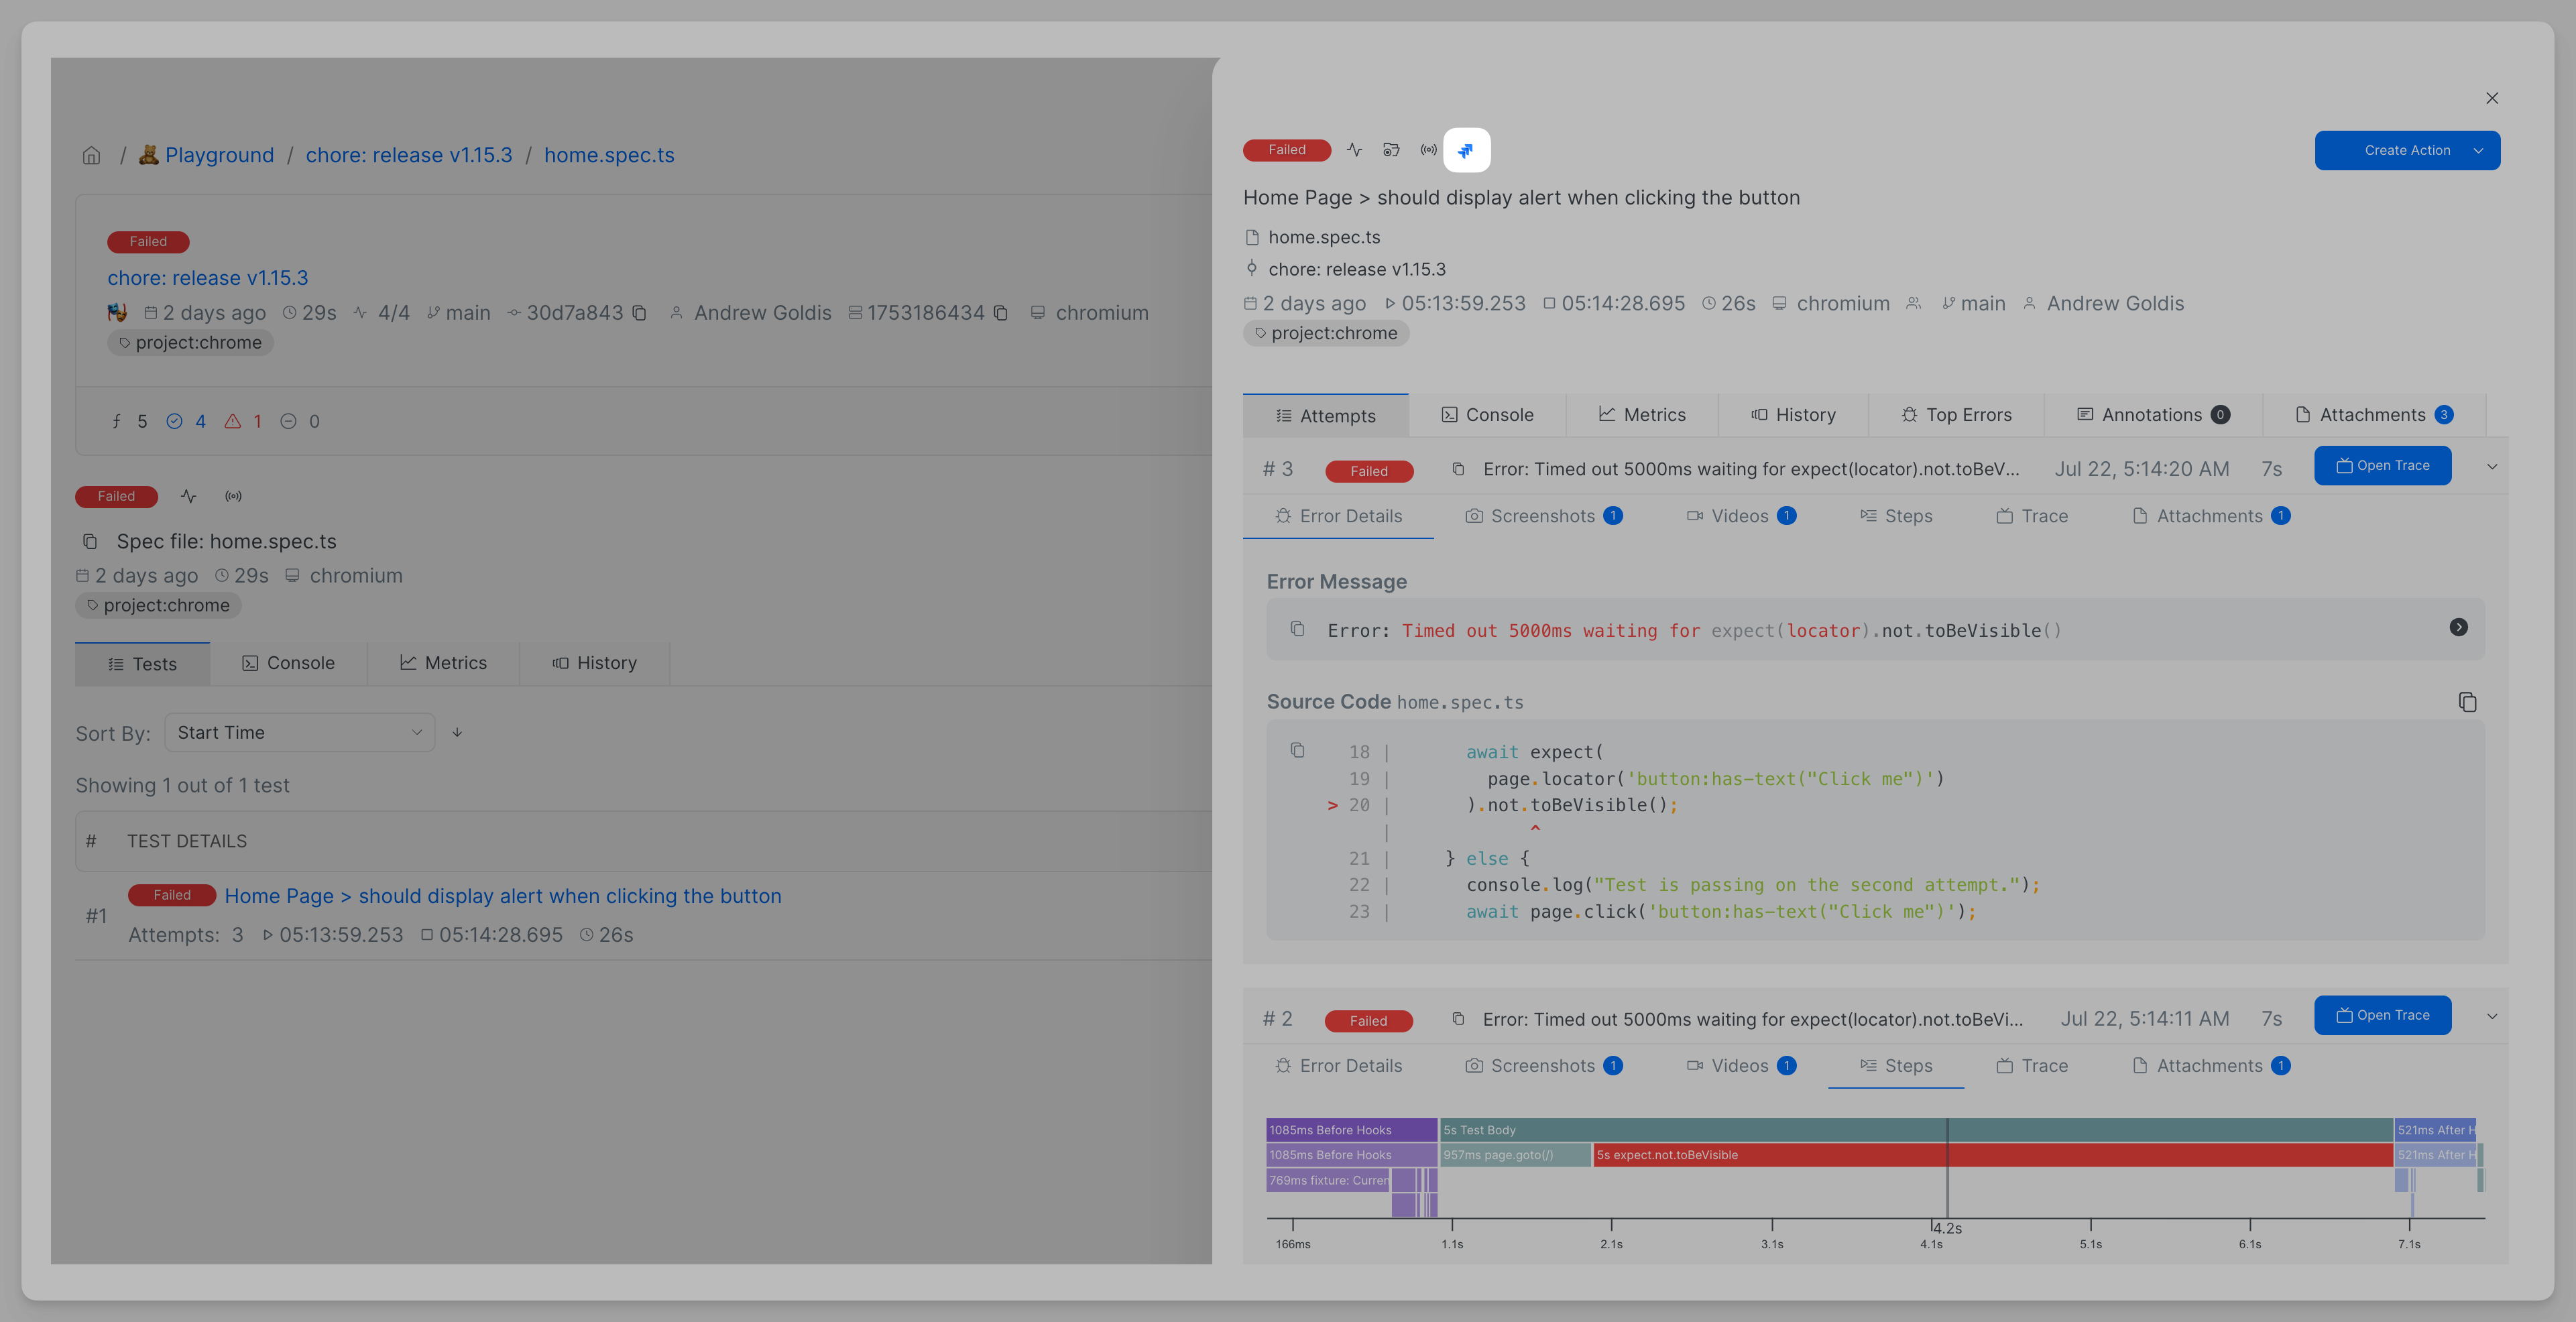Image resolution: width=2576 pixels, height=1322 pixels.
Task: Open Create Action dropdown arrow
Action: tap(2478, 150)
